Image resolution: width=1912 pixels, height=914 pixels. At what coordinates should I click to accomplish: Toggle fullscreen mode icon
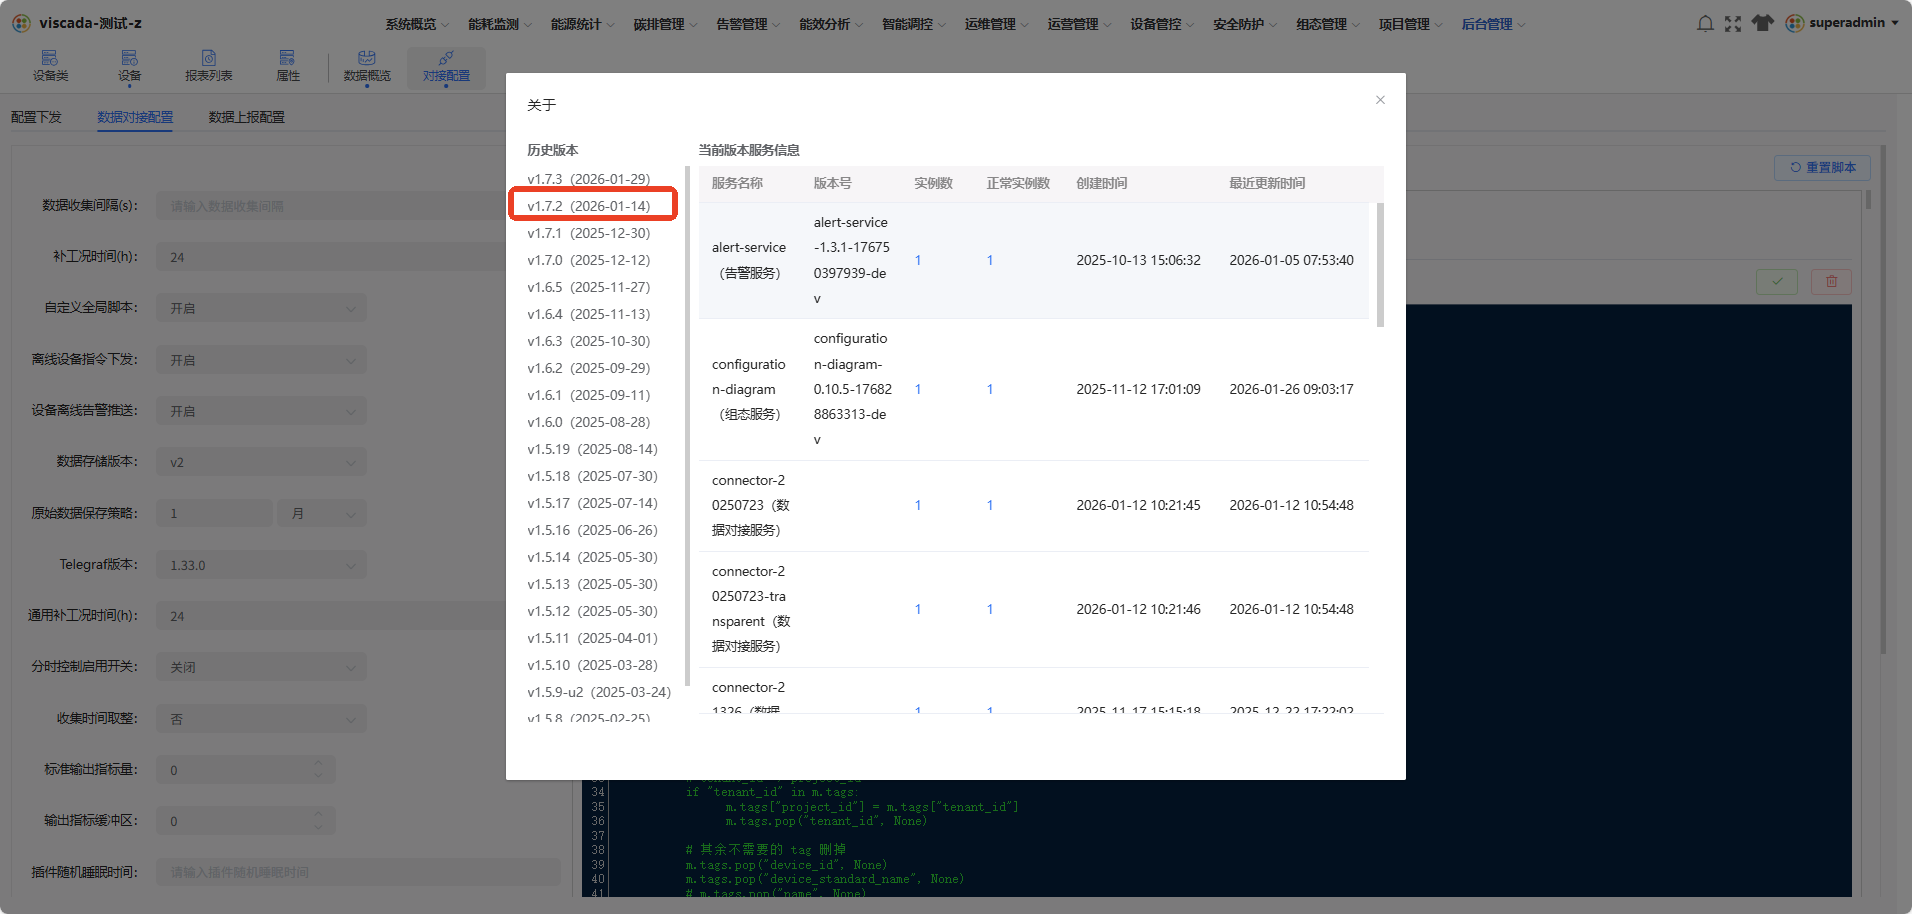tap(1733, 23)
